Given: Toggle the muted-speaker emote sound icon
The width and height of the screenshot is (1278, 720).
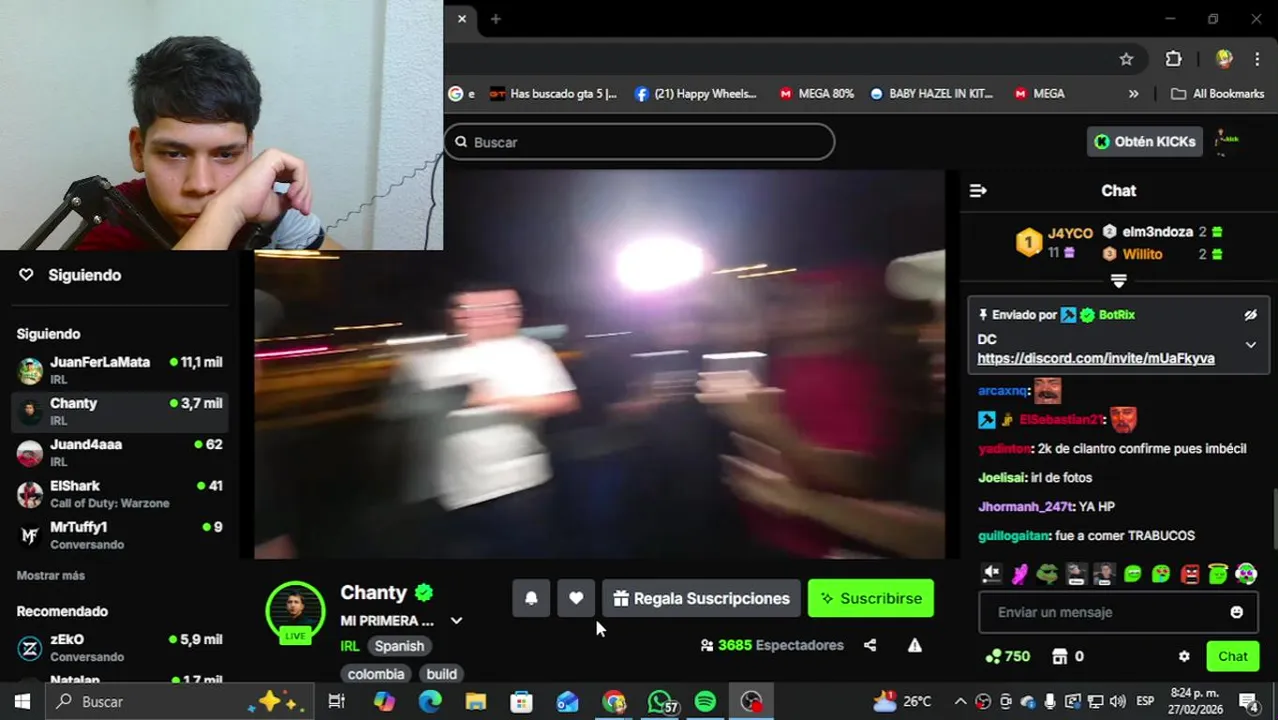Looking at the screenshot, I should [991, 573].
